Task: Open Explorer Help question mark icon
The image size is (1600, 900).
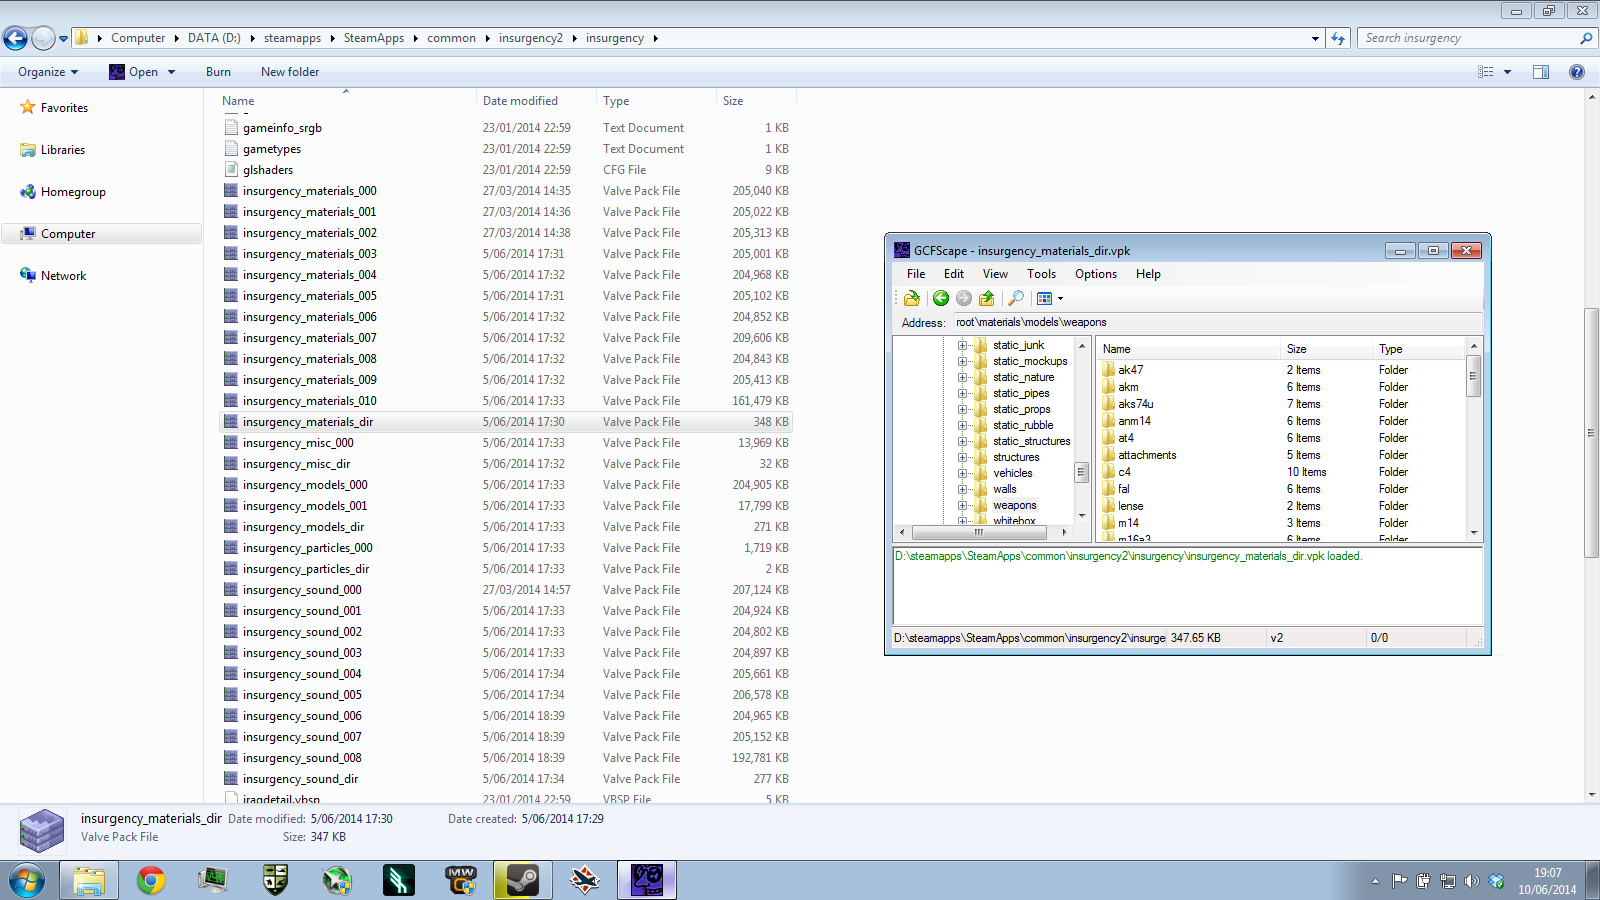Action: pos(1577,72)
